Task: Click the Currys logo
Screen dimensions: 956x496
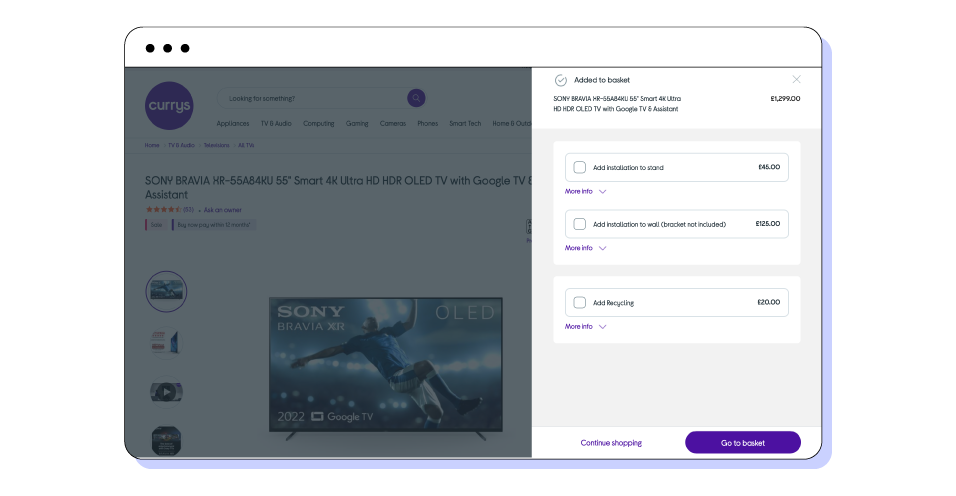Action: coord(168,106)
